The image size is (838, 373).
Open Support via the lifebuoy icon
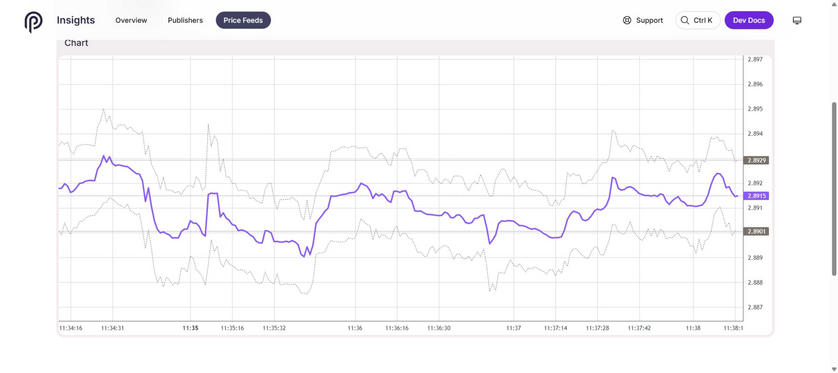pos(627,20)
